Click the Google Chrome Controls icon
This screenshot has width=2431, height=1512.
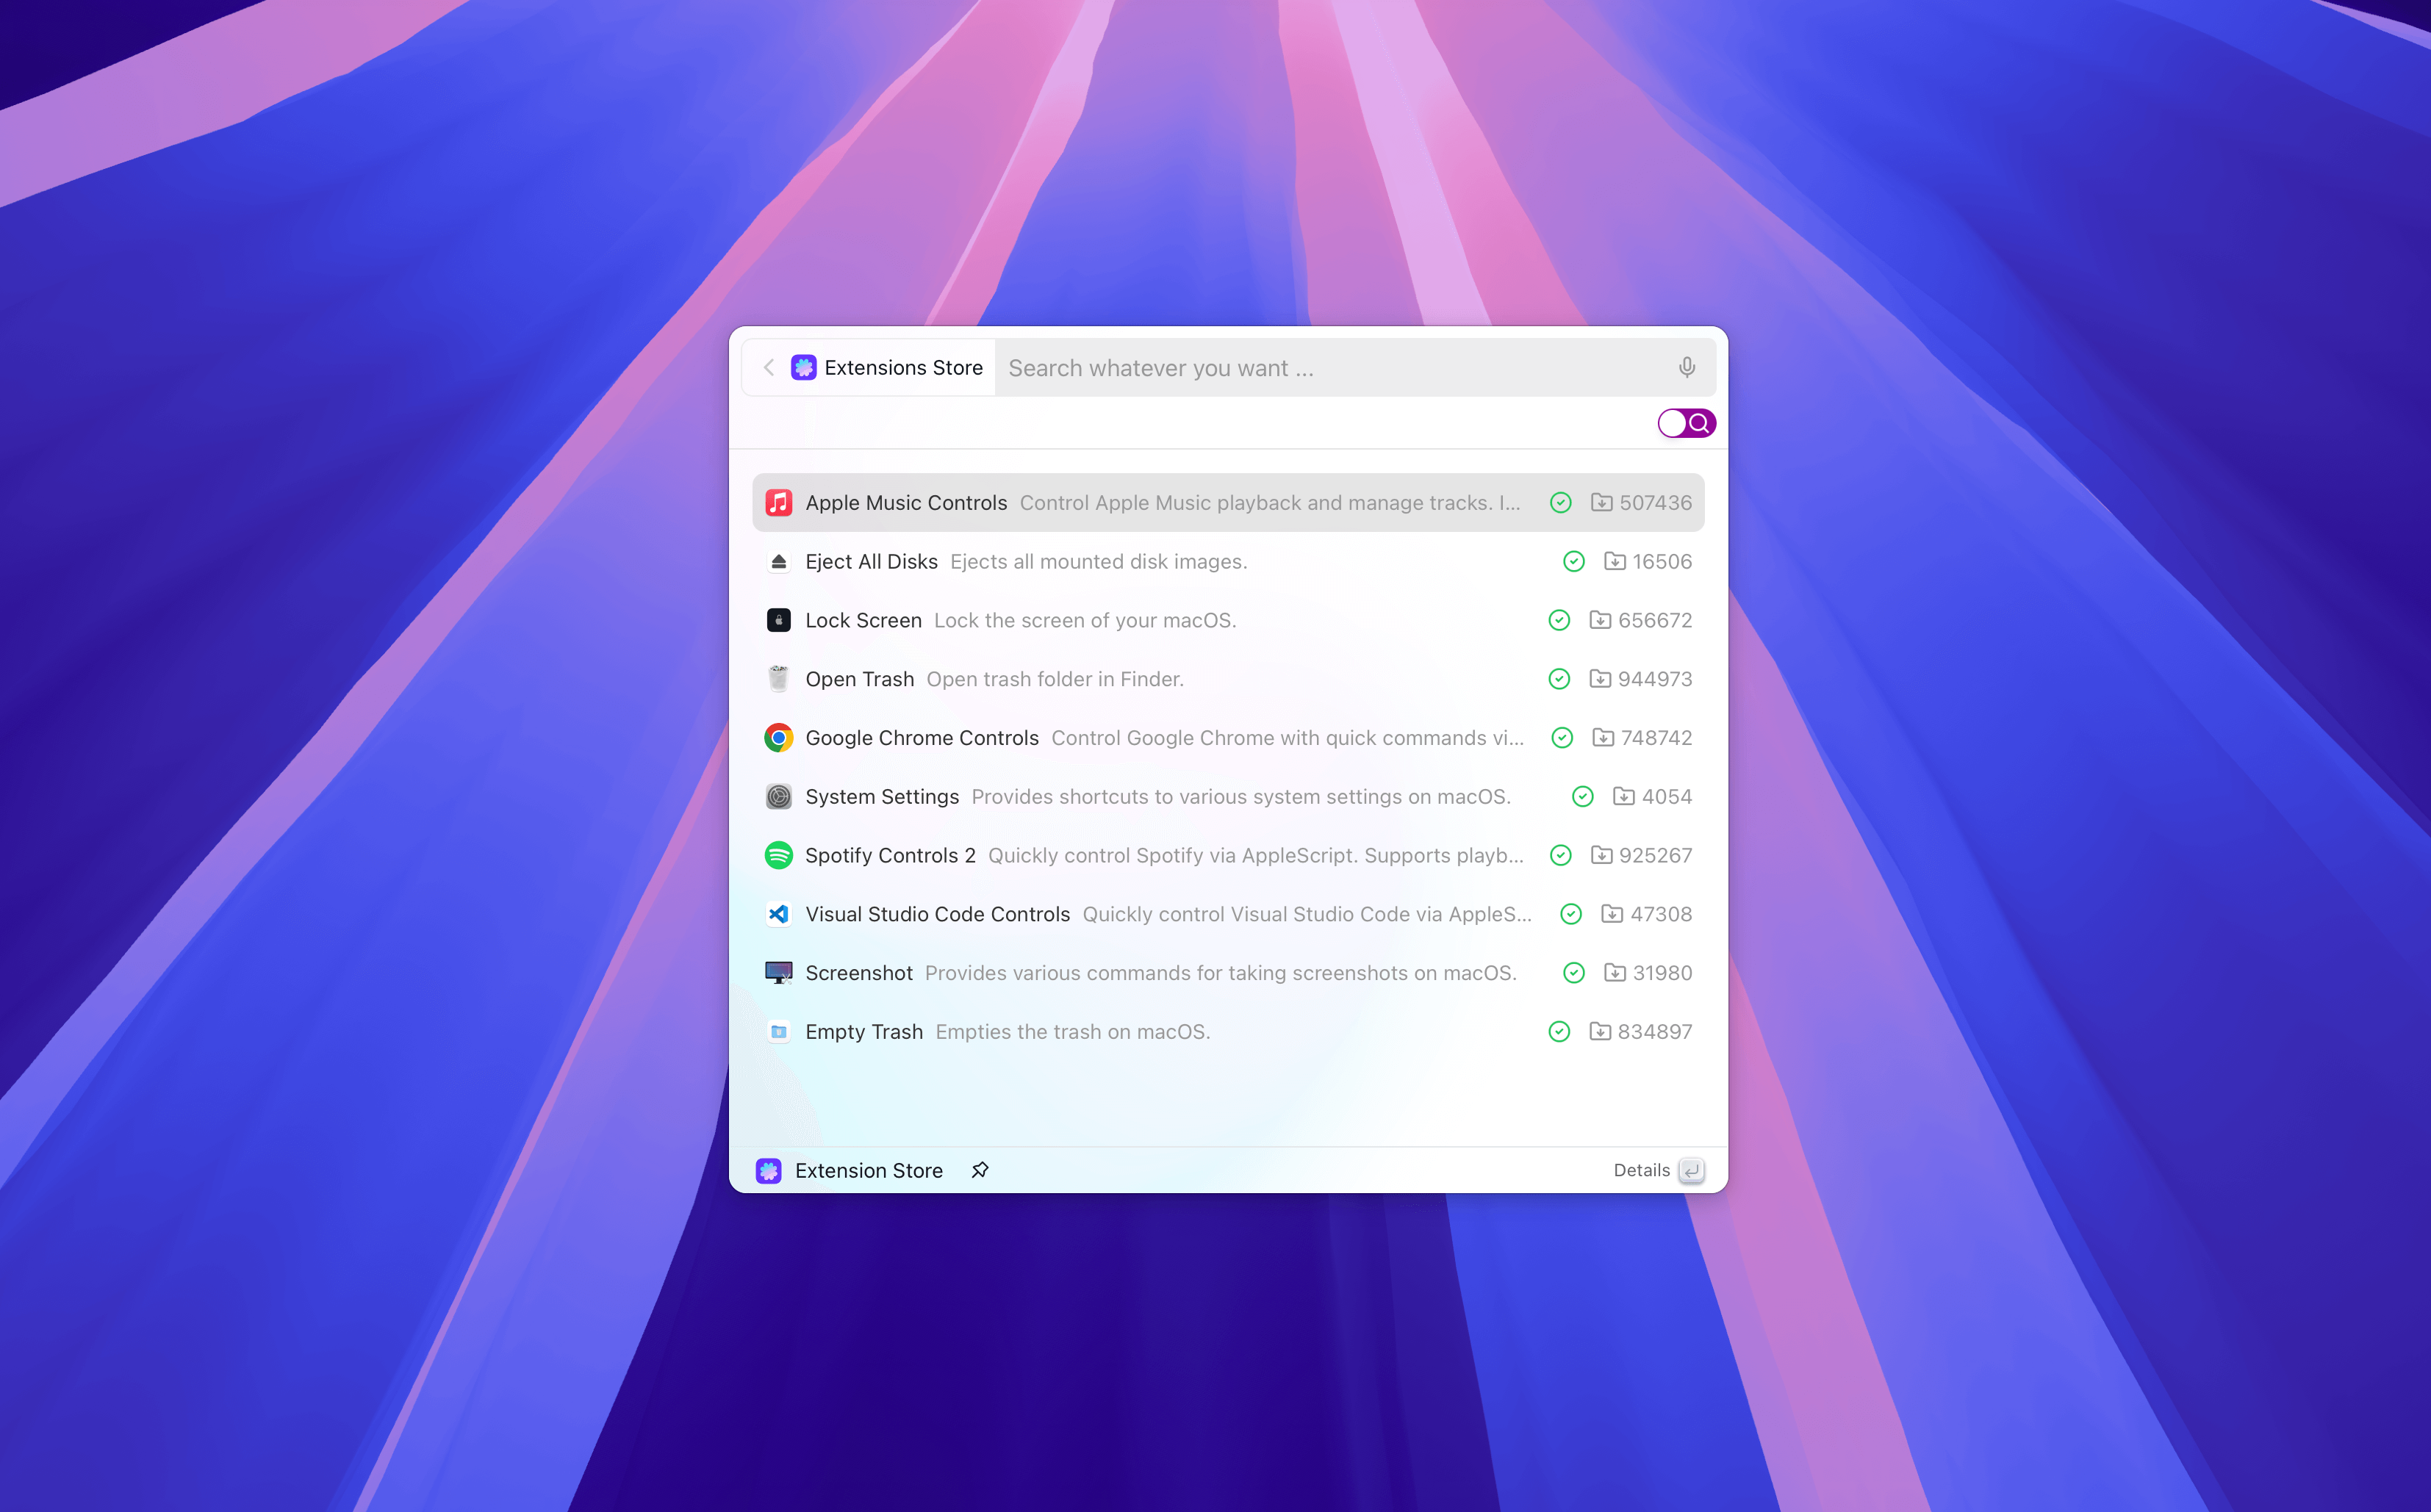pos(778,737)
